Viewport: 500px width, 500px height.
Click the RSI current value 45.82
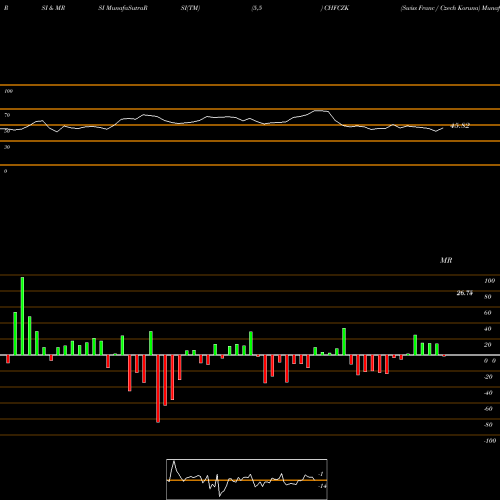coord(460,126)
